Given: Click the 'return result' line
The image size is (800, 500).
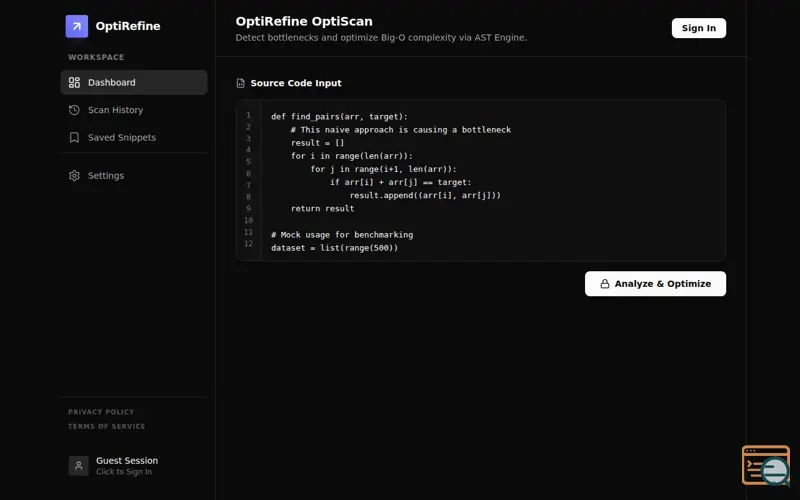Looking at the screenshot, I should 322,208.
